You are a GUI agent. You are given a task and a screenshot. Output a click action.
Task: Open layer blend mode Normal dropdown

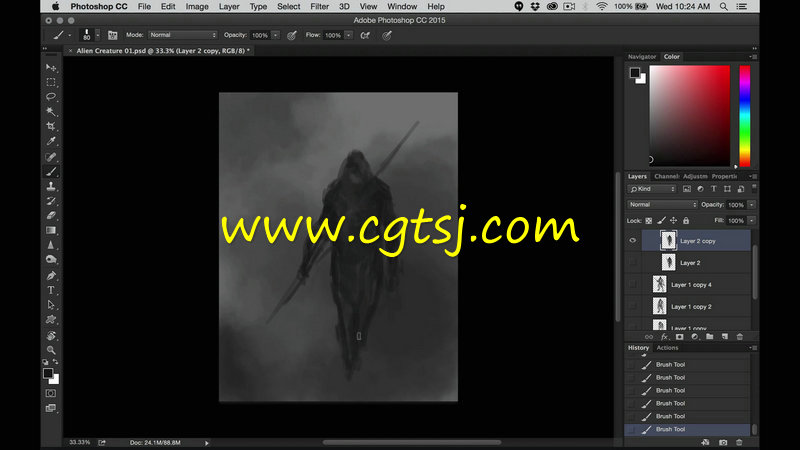coord(662,205)
